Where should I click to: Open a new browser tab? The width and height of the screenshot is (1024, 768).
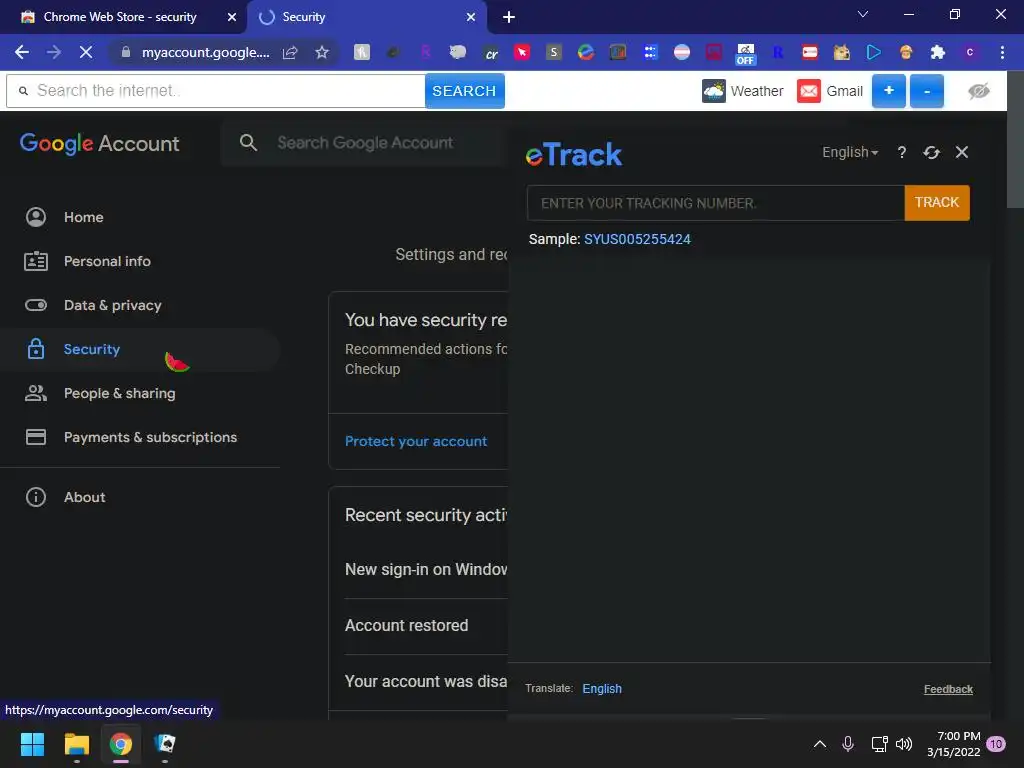(x=509, y=17)
